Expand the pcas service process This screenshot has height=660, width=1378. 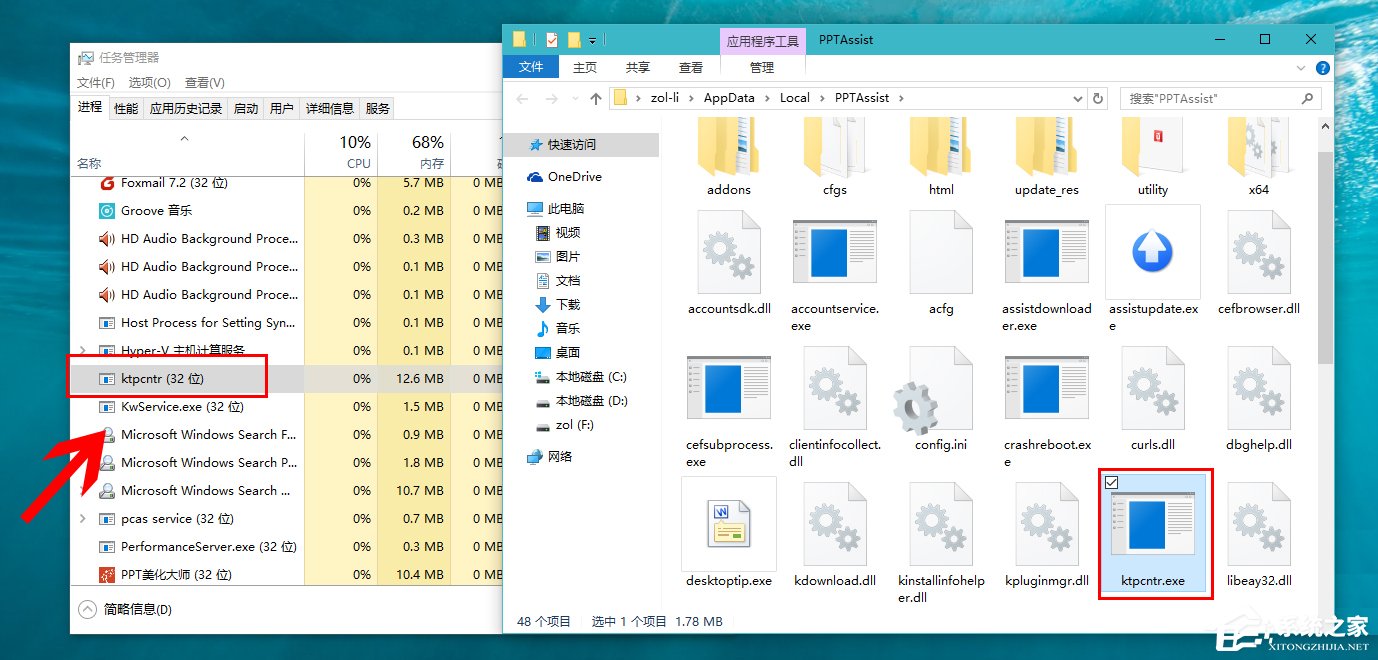pyautogui.click(x=81, y=518)
